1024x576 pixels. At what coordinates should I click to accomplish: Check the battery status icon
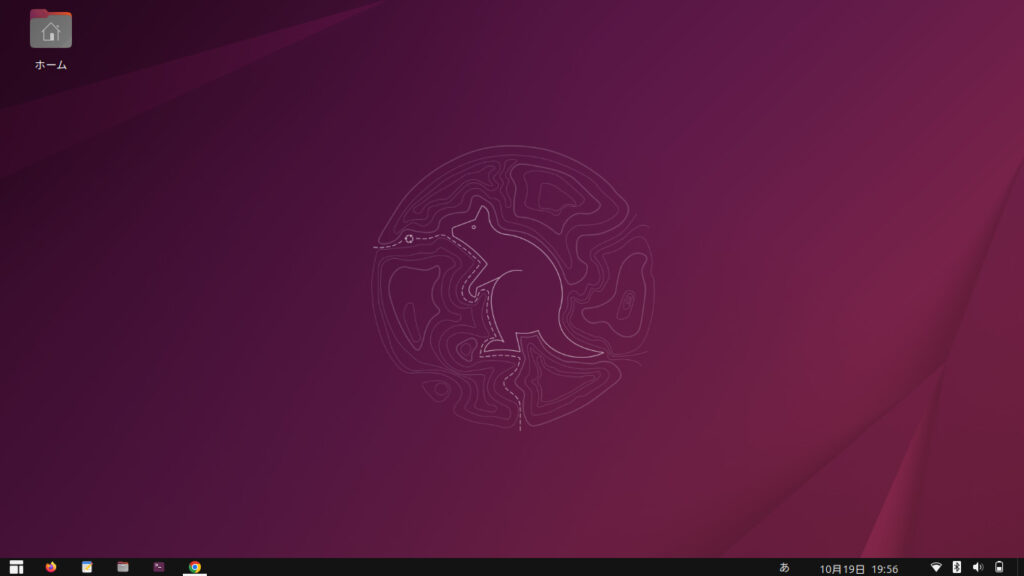coord(998,567)
